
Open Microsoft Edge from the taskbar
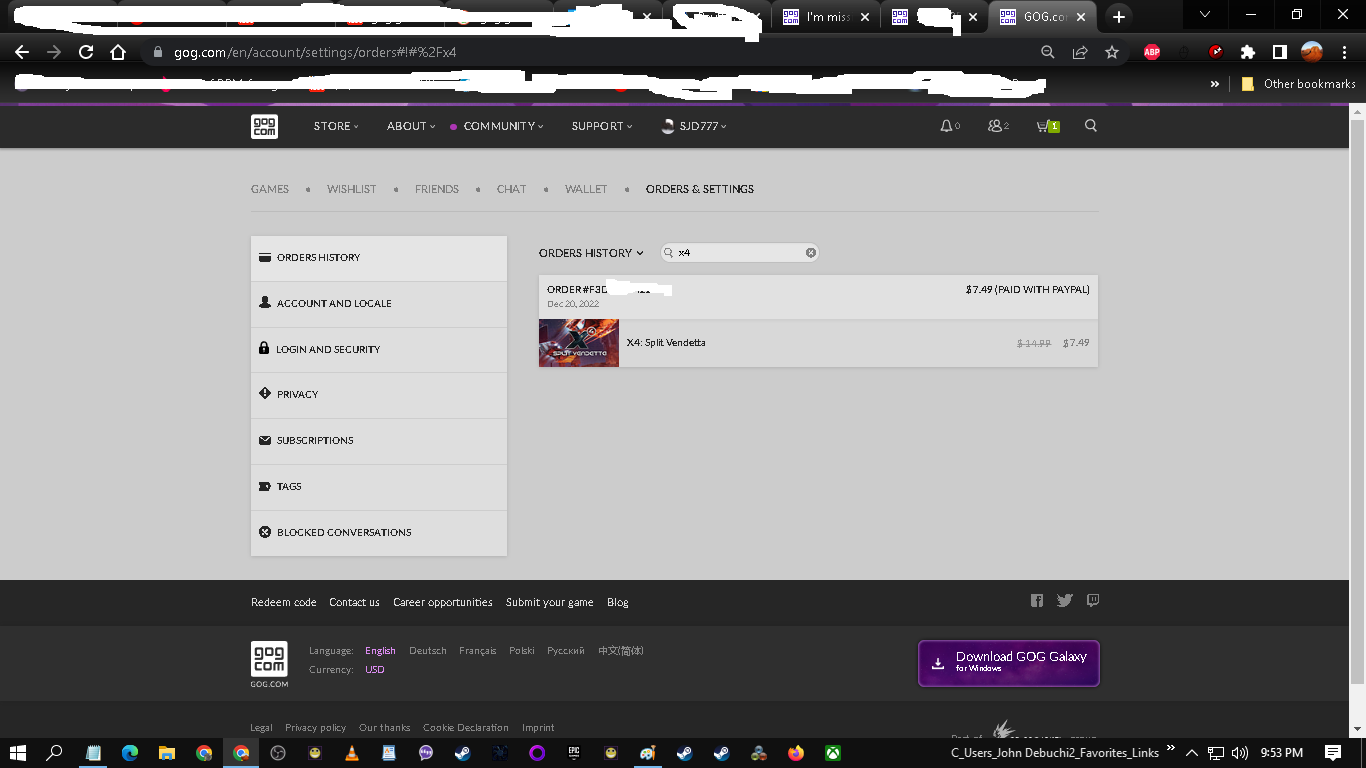tap(130, 753)
